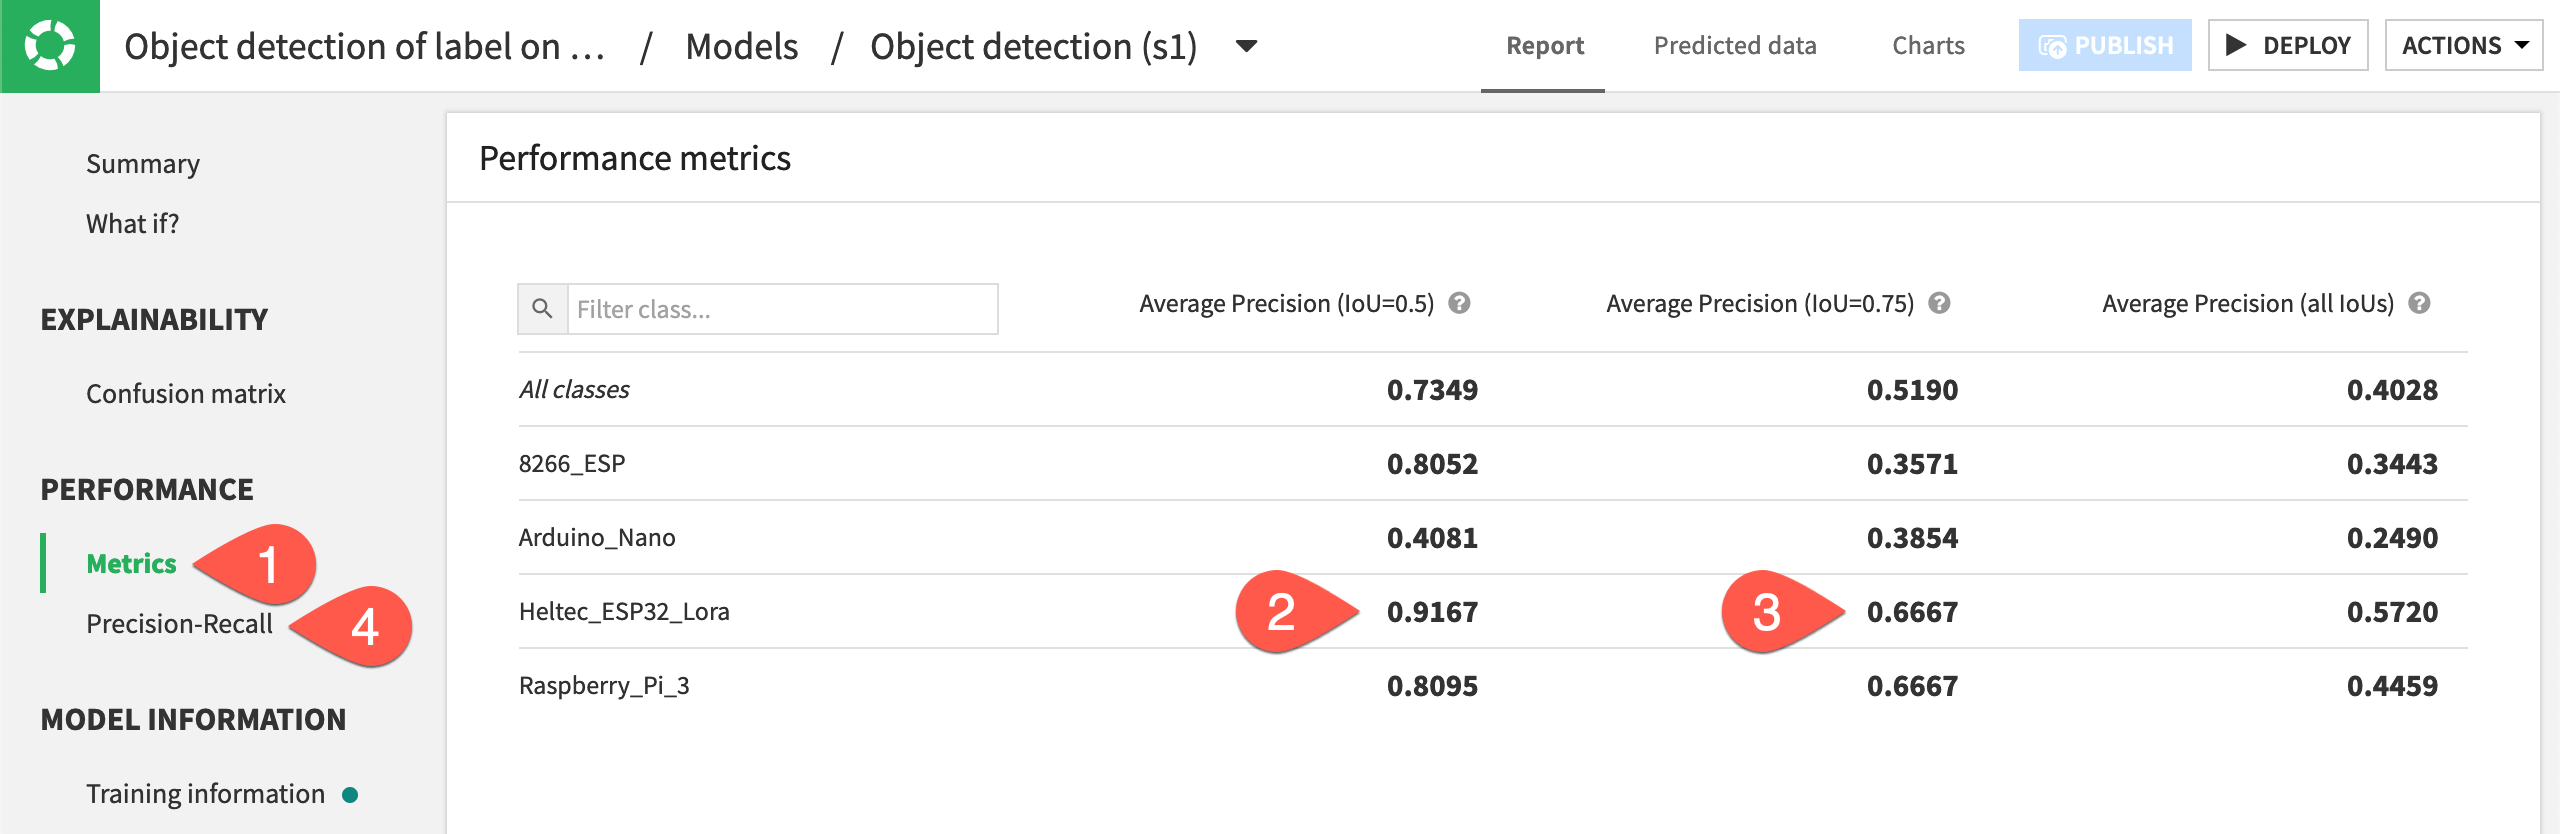Click the Average Precision (IoU=0.5) column header
Viewport: 2560px width, 834px height.
[1286, 304]
